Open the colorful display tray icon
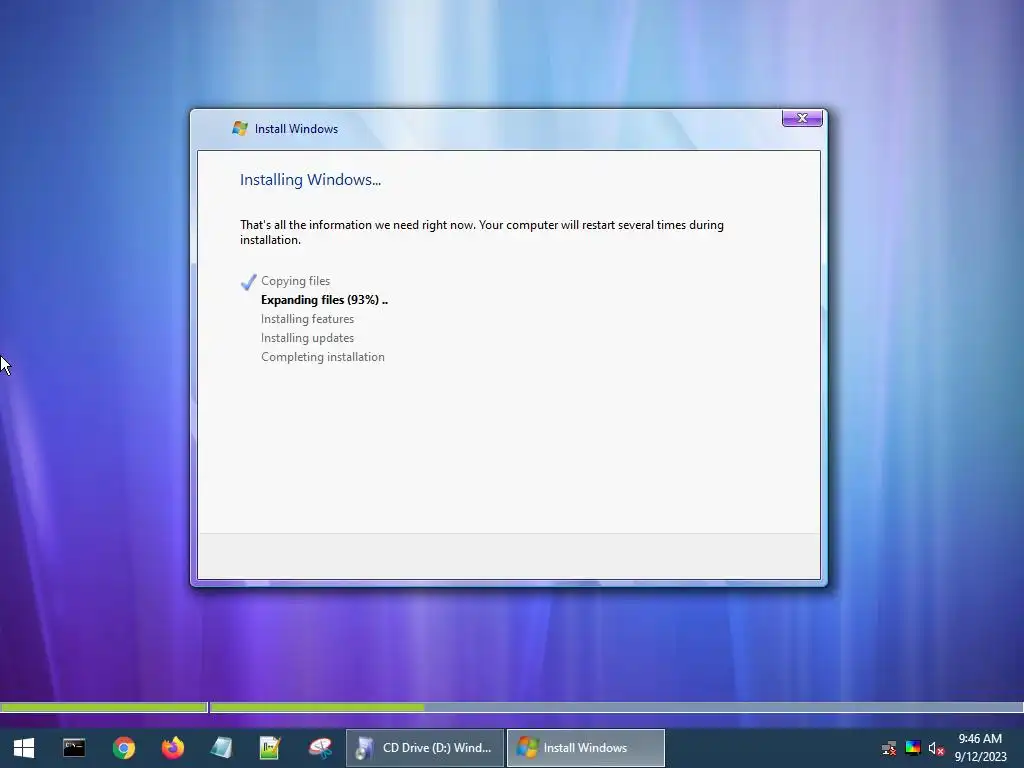The width and height of the screenshot is (1024, 768). click(913, 748)
